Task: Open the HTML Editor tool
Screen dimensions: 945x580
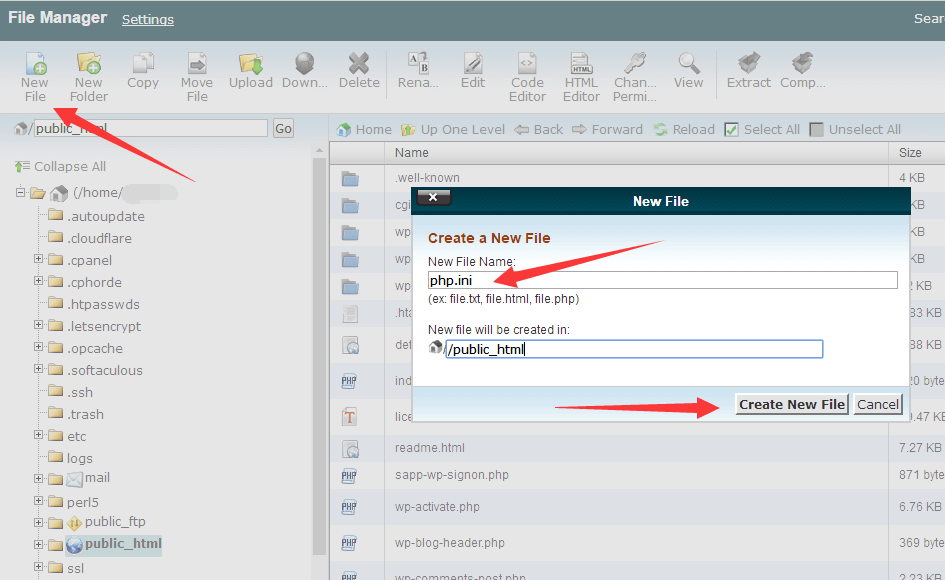Action: point(581,72)
